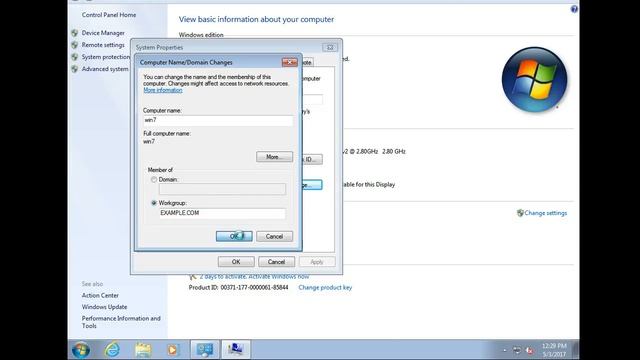This screenshot has width=640, height=360.
Task: Switch to the last taskbar computer icon
Action: (x=236, y=350)
